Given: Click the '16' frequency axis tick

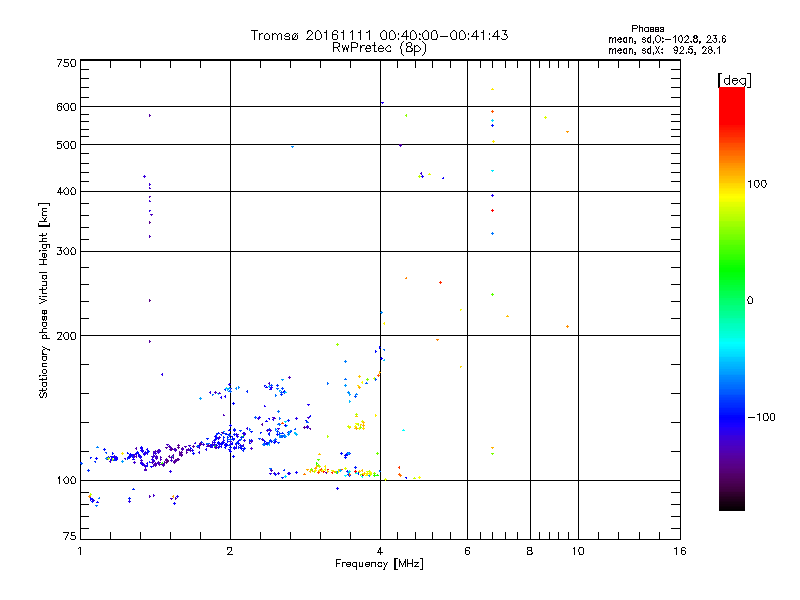Looking at the screenshot, I should pyautogui.click(x=680, y=551).
